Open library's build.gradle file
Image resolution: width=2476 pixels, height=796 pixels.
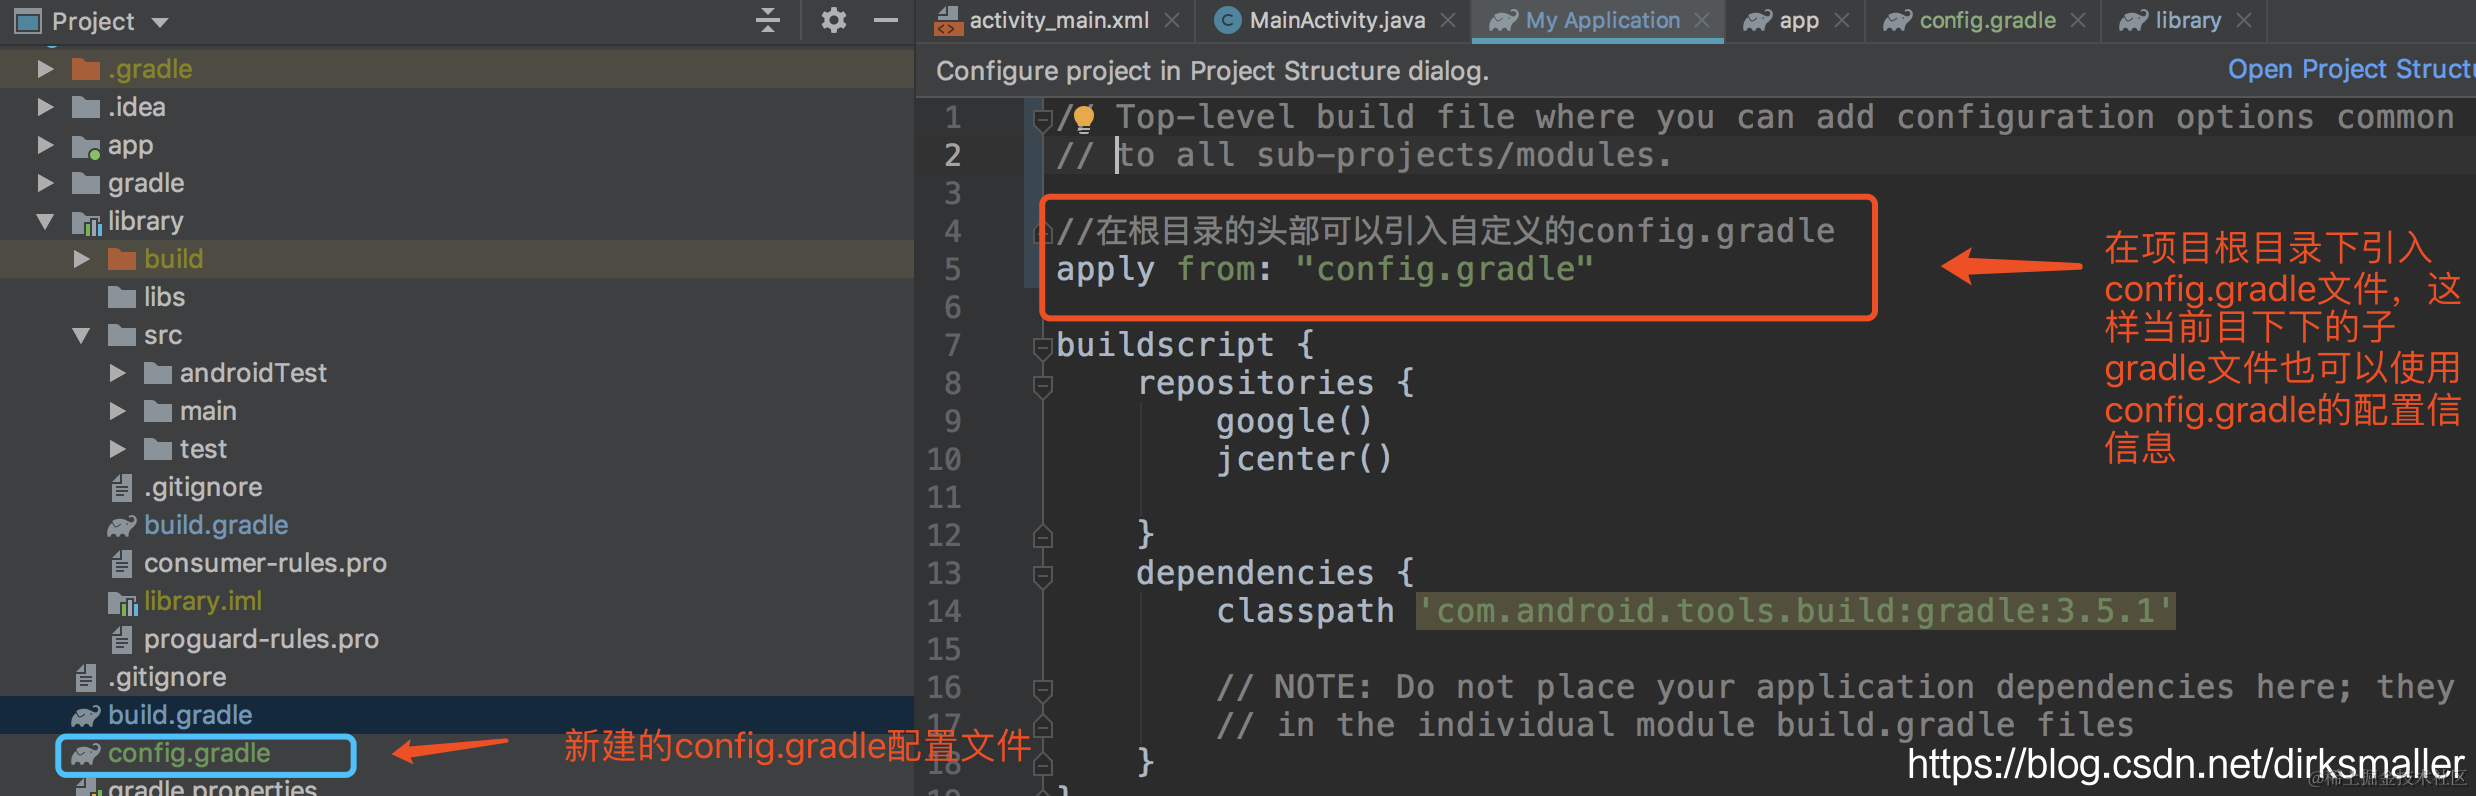216,525
